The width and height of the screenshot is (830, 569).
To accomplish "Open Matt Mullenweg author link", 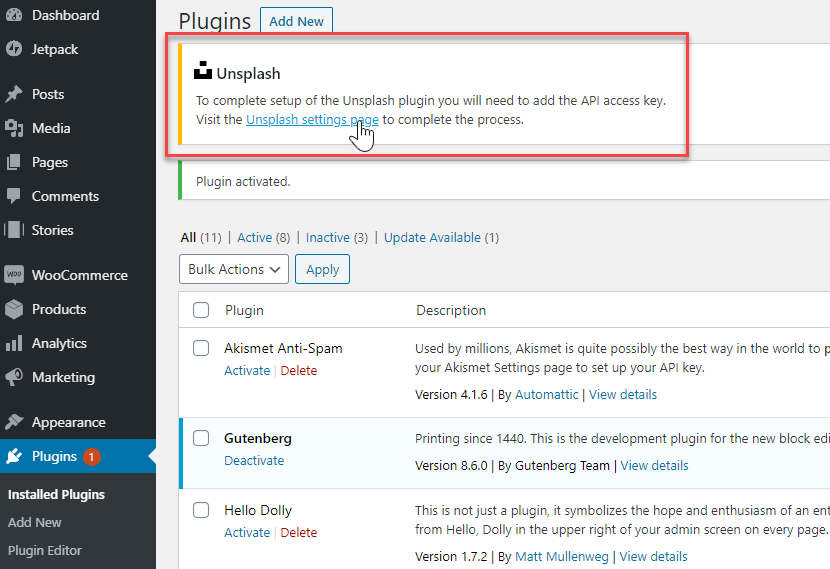I will [562, 556].
